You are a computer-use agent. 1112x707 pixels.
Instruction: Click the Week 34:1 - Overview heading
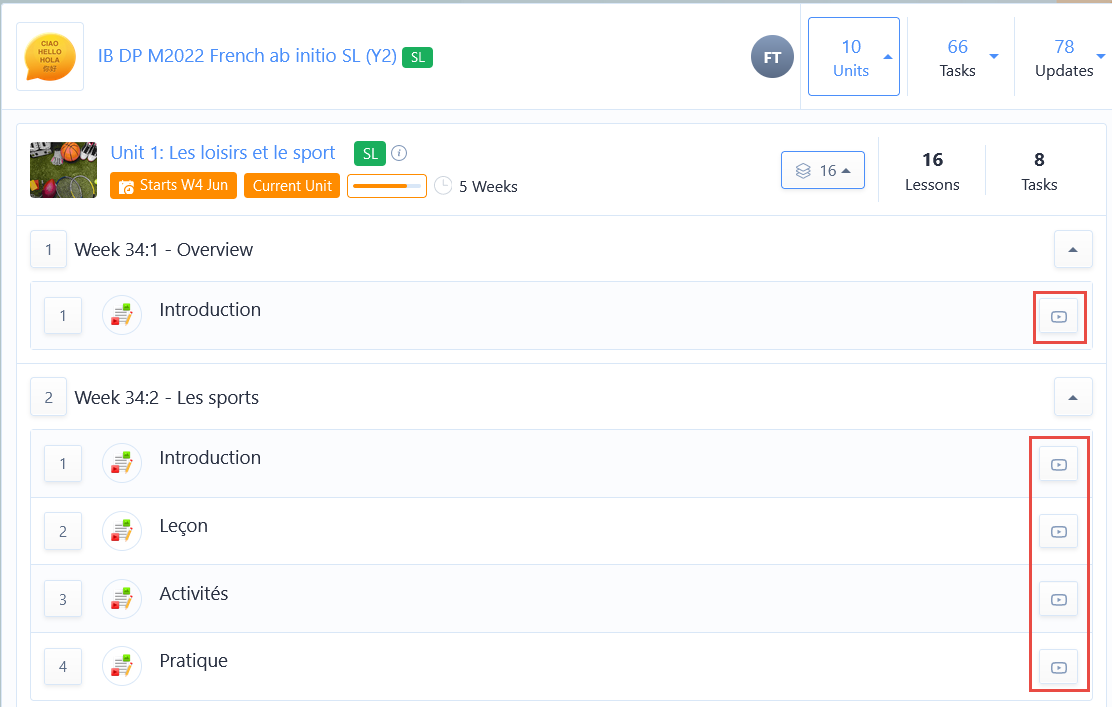click(164, 250)
